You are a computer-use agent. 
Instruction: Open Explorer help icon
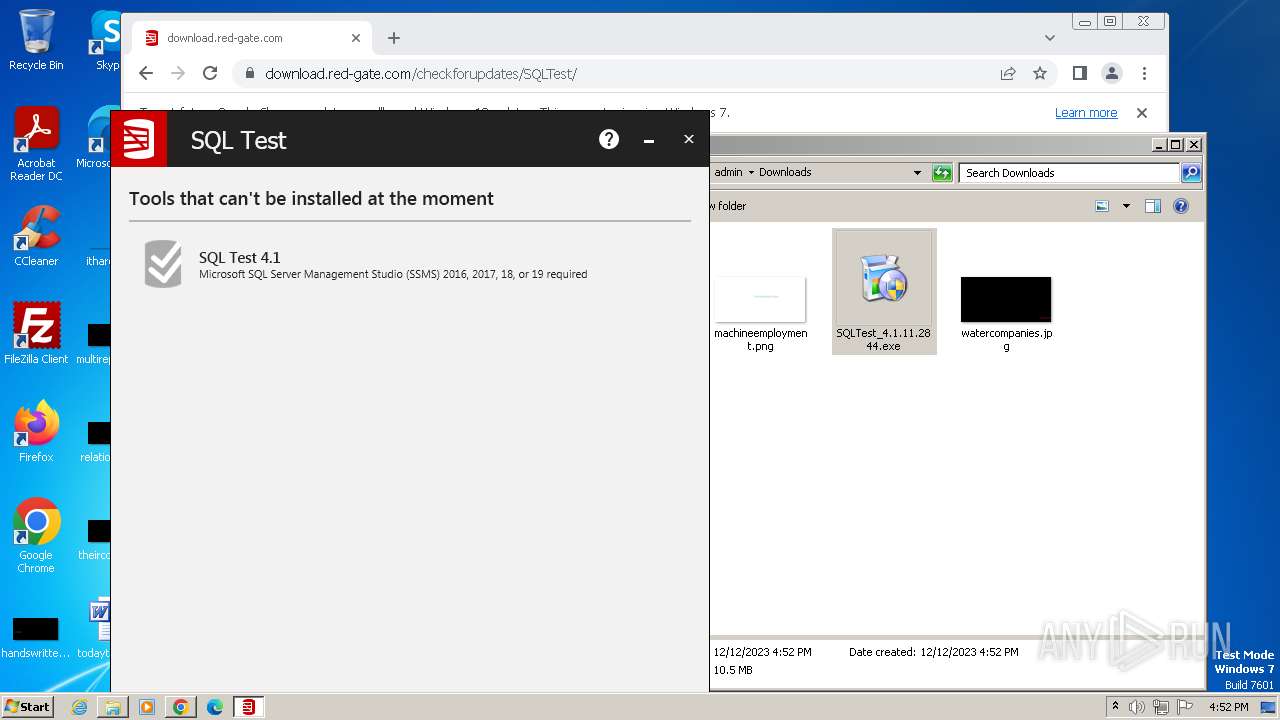(x=1181, y=206)
